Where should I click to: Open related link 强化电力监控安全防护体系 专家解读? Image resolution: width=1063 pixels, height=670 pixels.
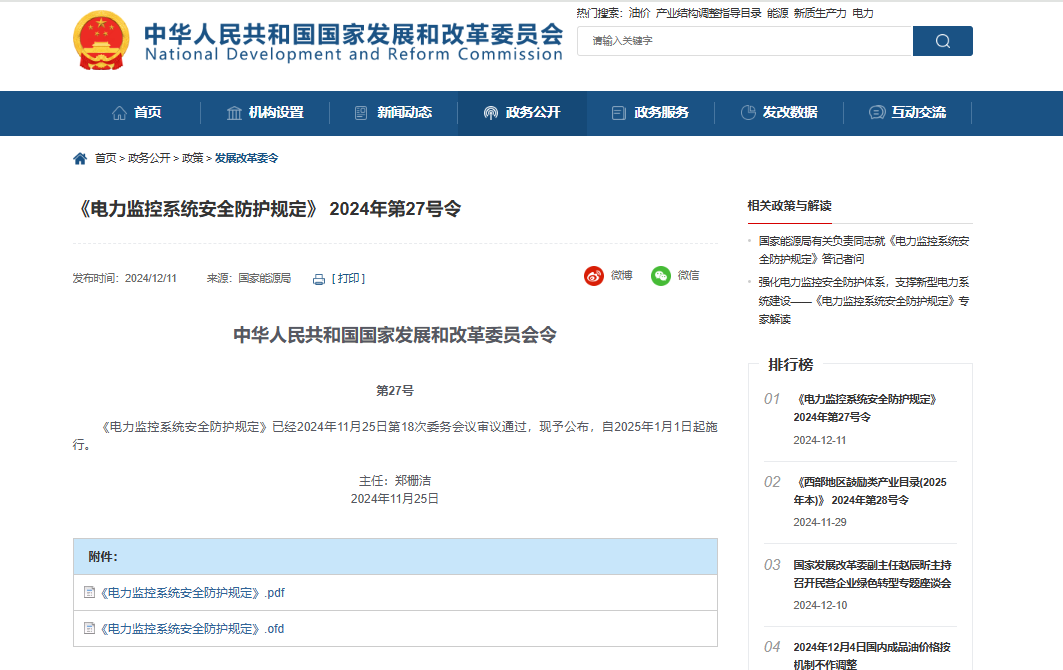point(864,300)
